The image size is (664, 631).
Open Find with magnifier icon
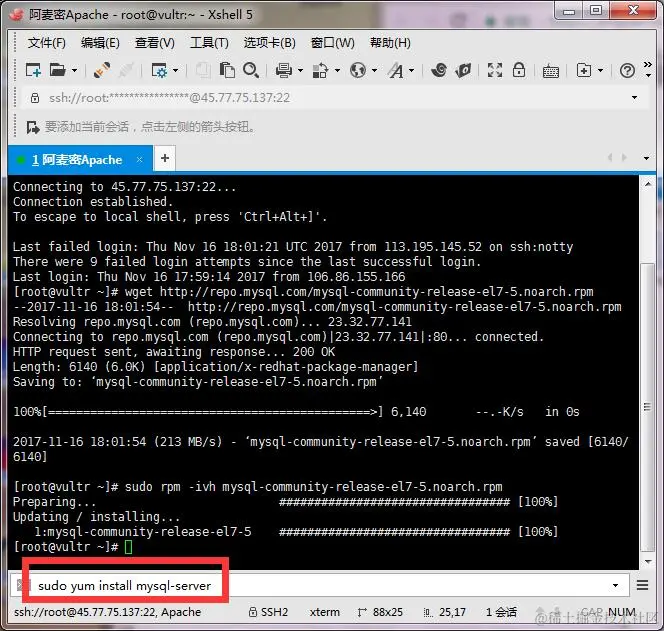tap(251, 70)
